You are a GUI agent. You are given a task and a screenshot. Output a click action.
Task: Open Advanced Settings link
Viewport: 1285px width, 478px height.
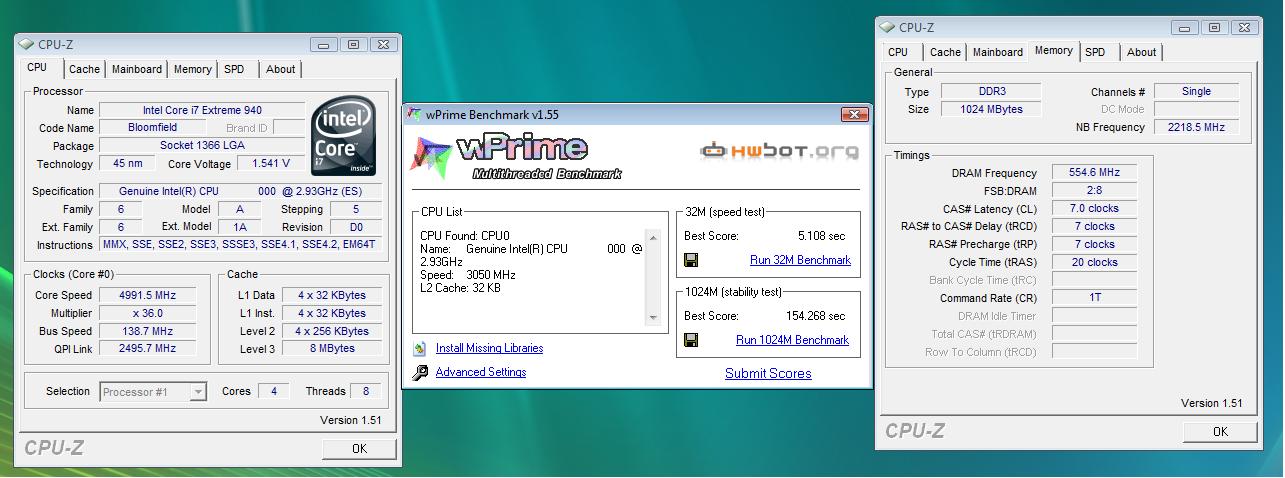481,372
